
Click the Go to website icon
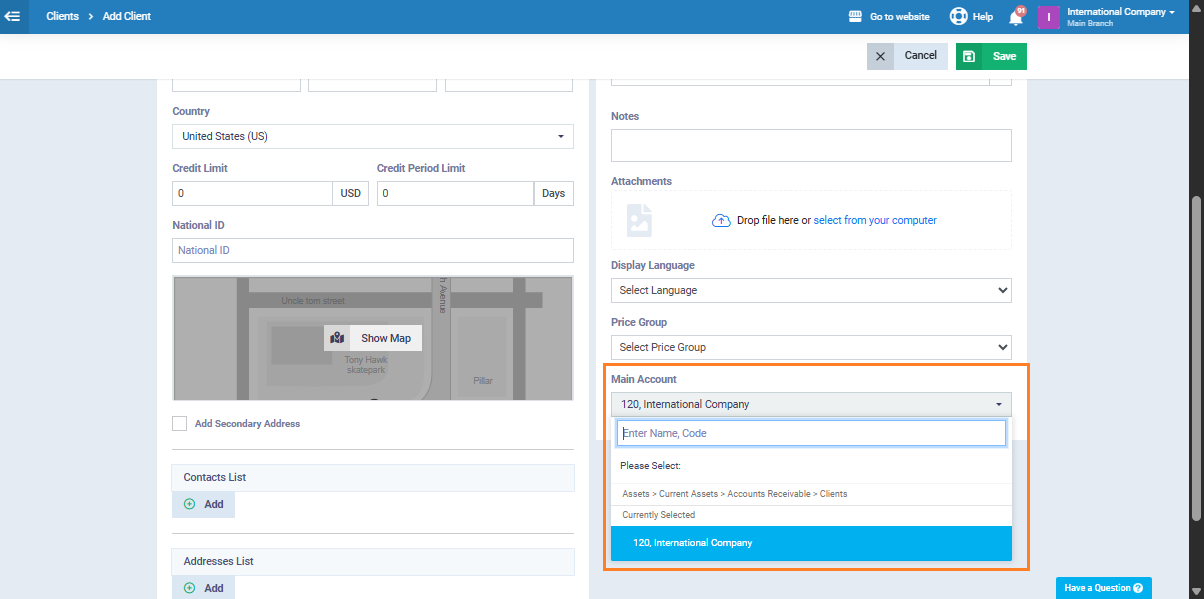(x=855, y=17)
